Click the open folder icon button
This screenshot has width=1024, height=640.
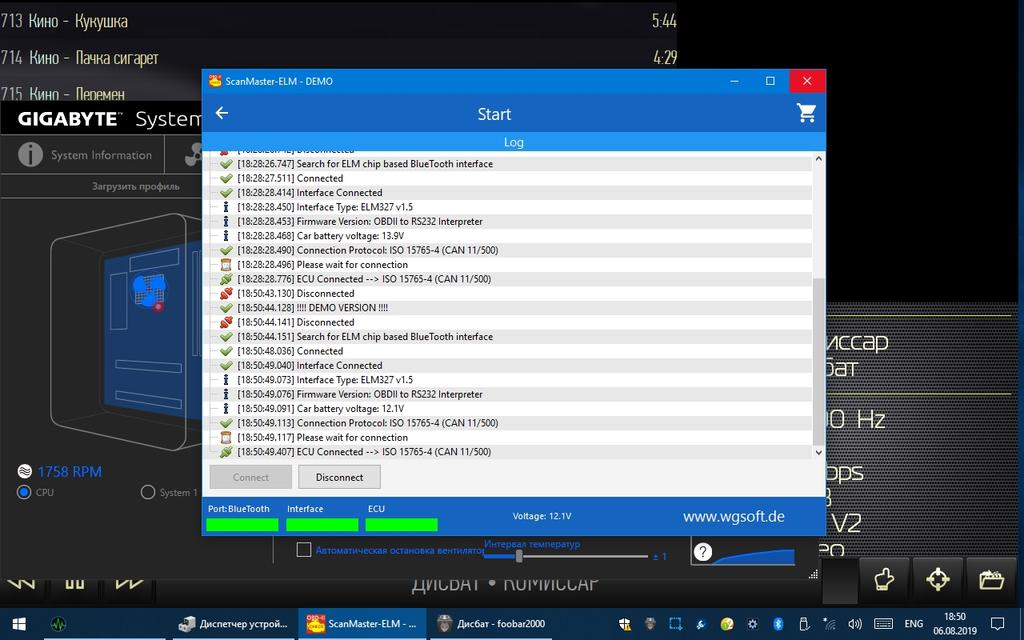click(990, 579)
